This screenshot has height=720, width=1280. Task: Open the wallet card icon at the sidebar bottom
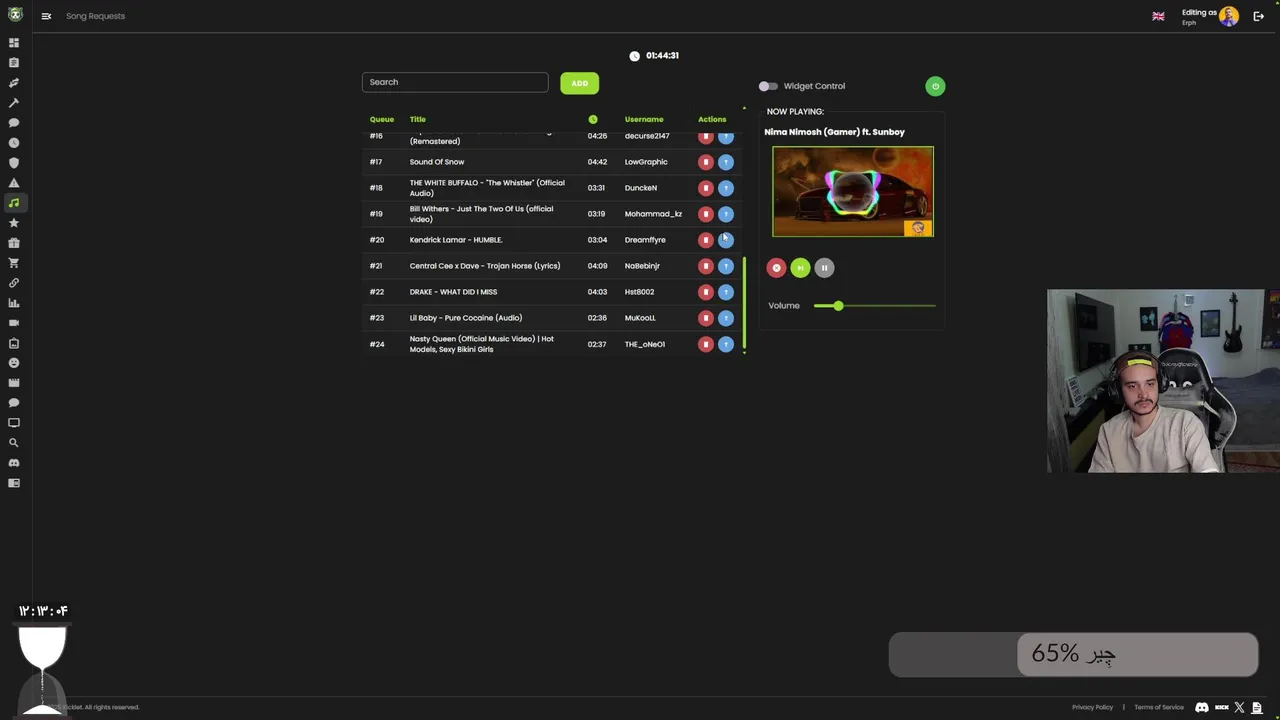(14, 483)
